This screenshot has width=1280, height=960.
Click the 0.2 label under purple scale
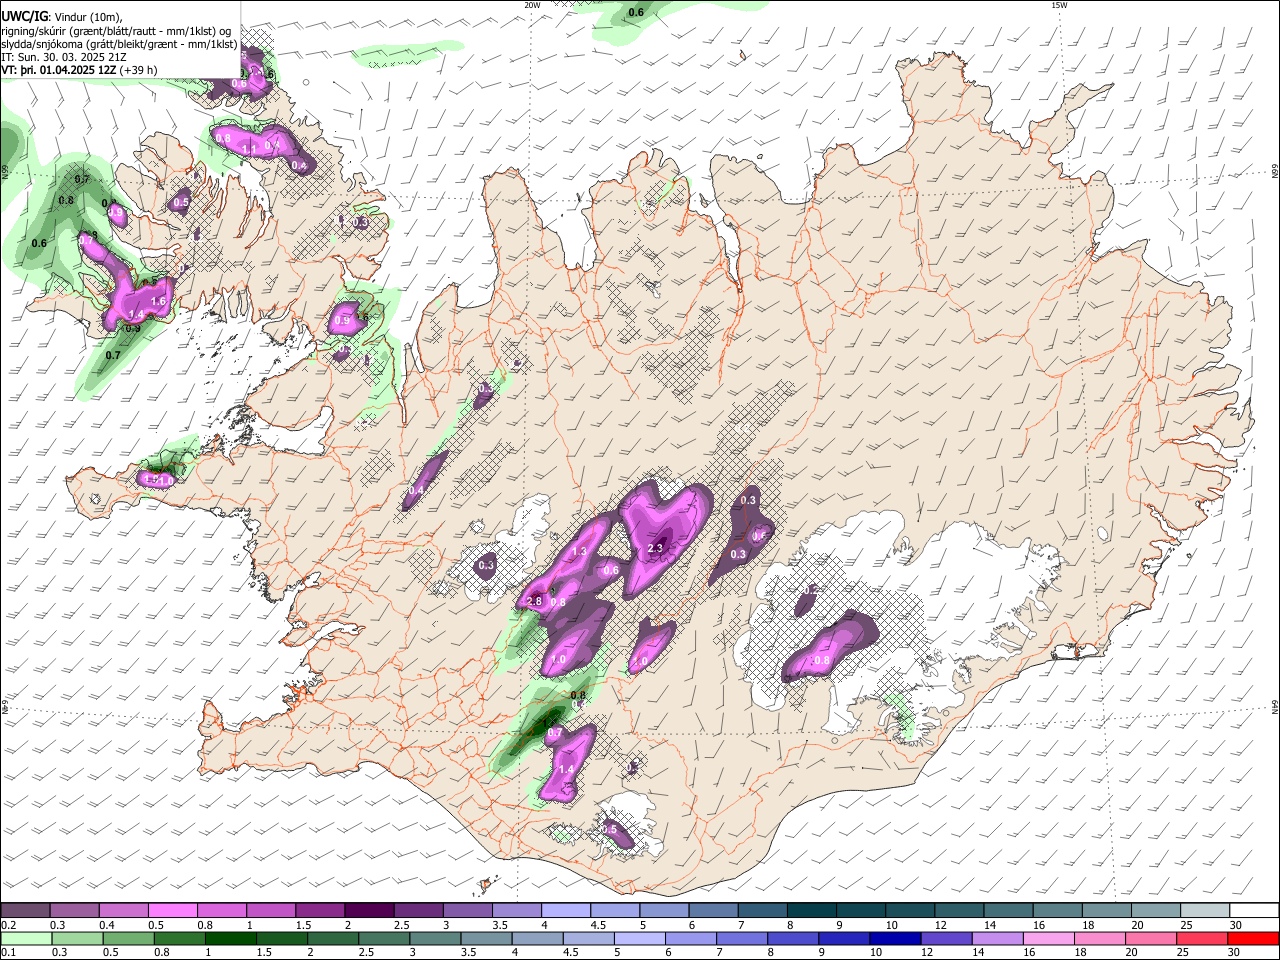click(x=9, y=925)
